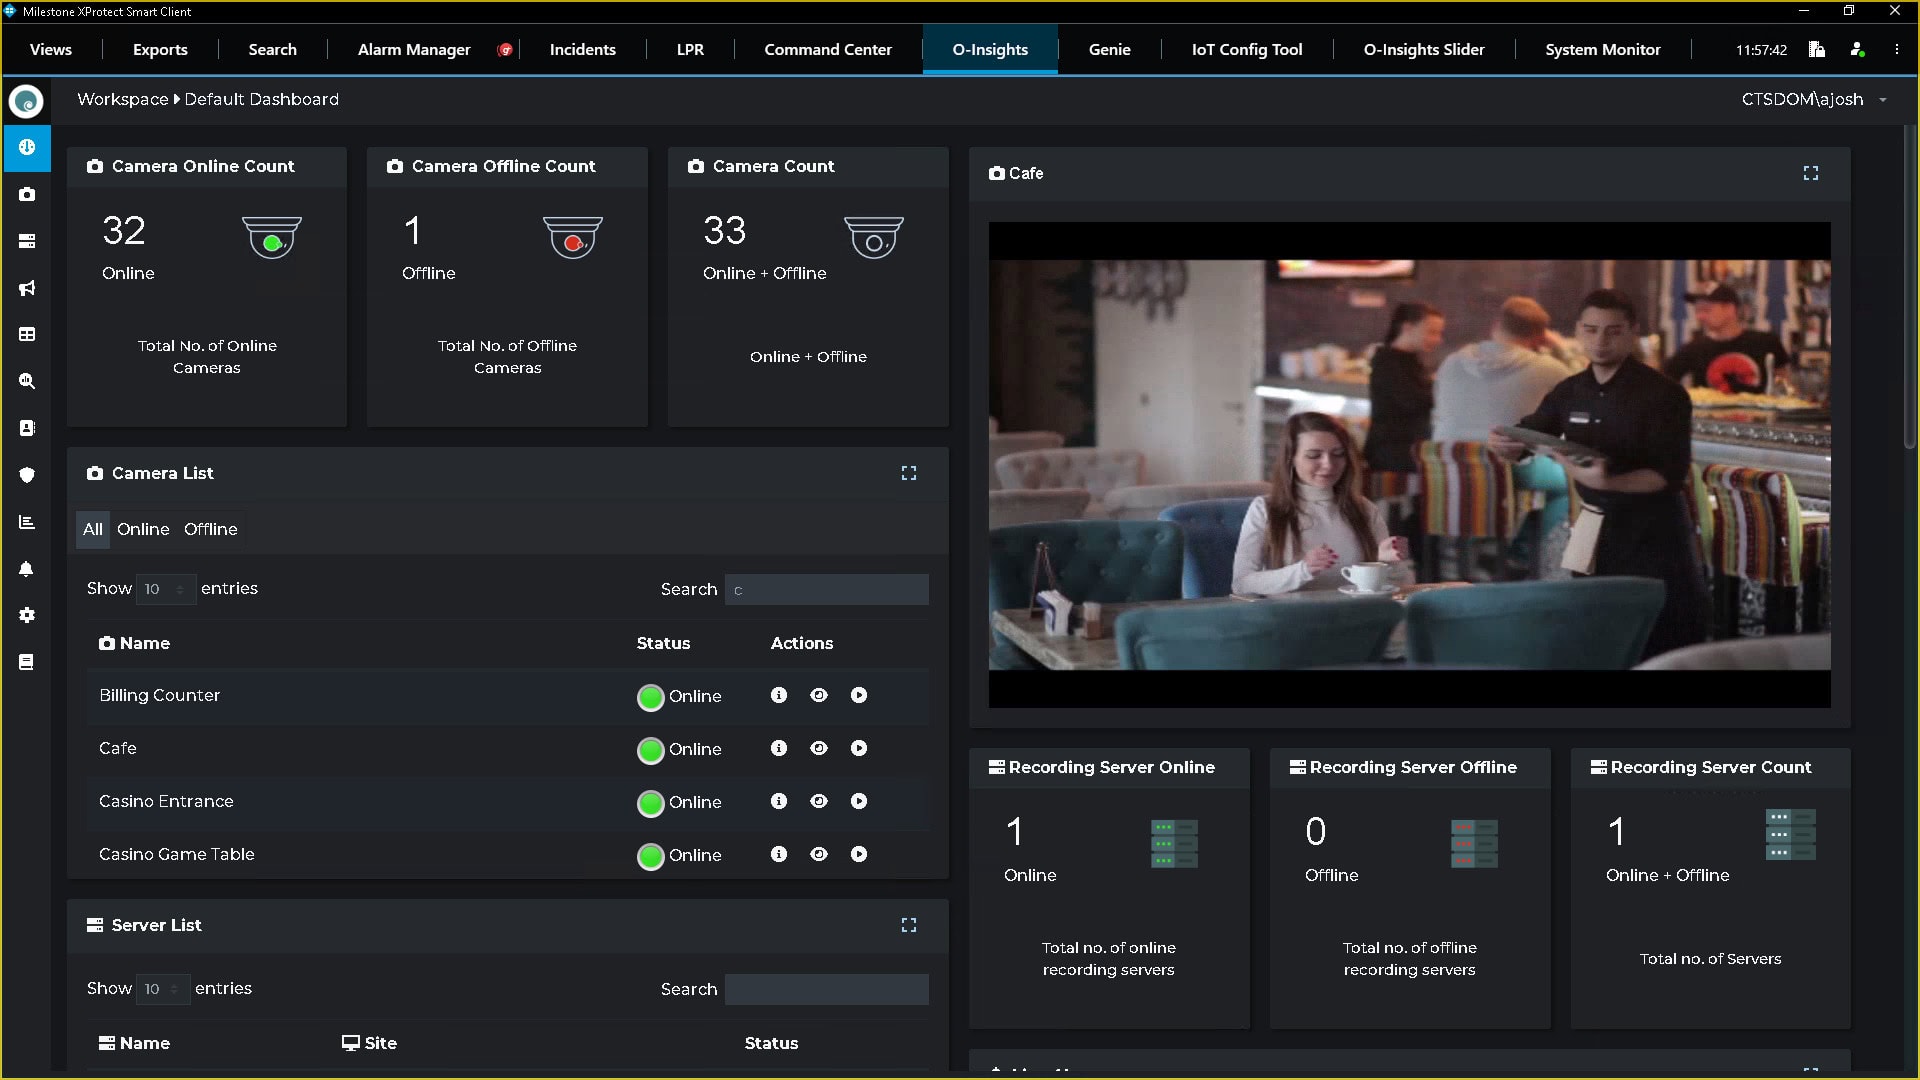Viewport: 1920px width, 1080px height.
Task: Open the gear settings sidebar icon
Action: click(x=27, y=615)
